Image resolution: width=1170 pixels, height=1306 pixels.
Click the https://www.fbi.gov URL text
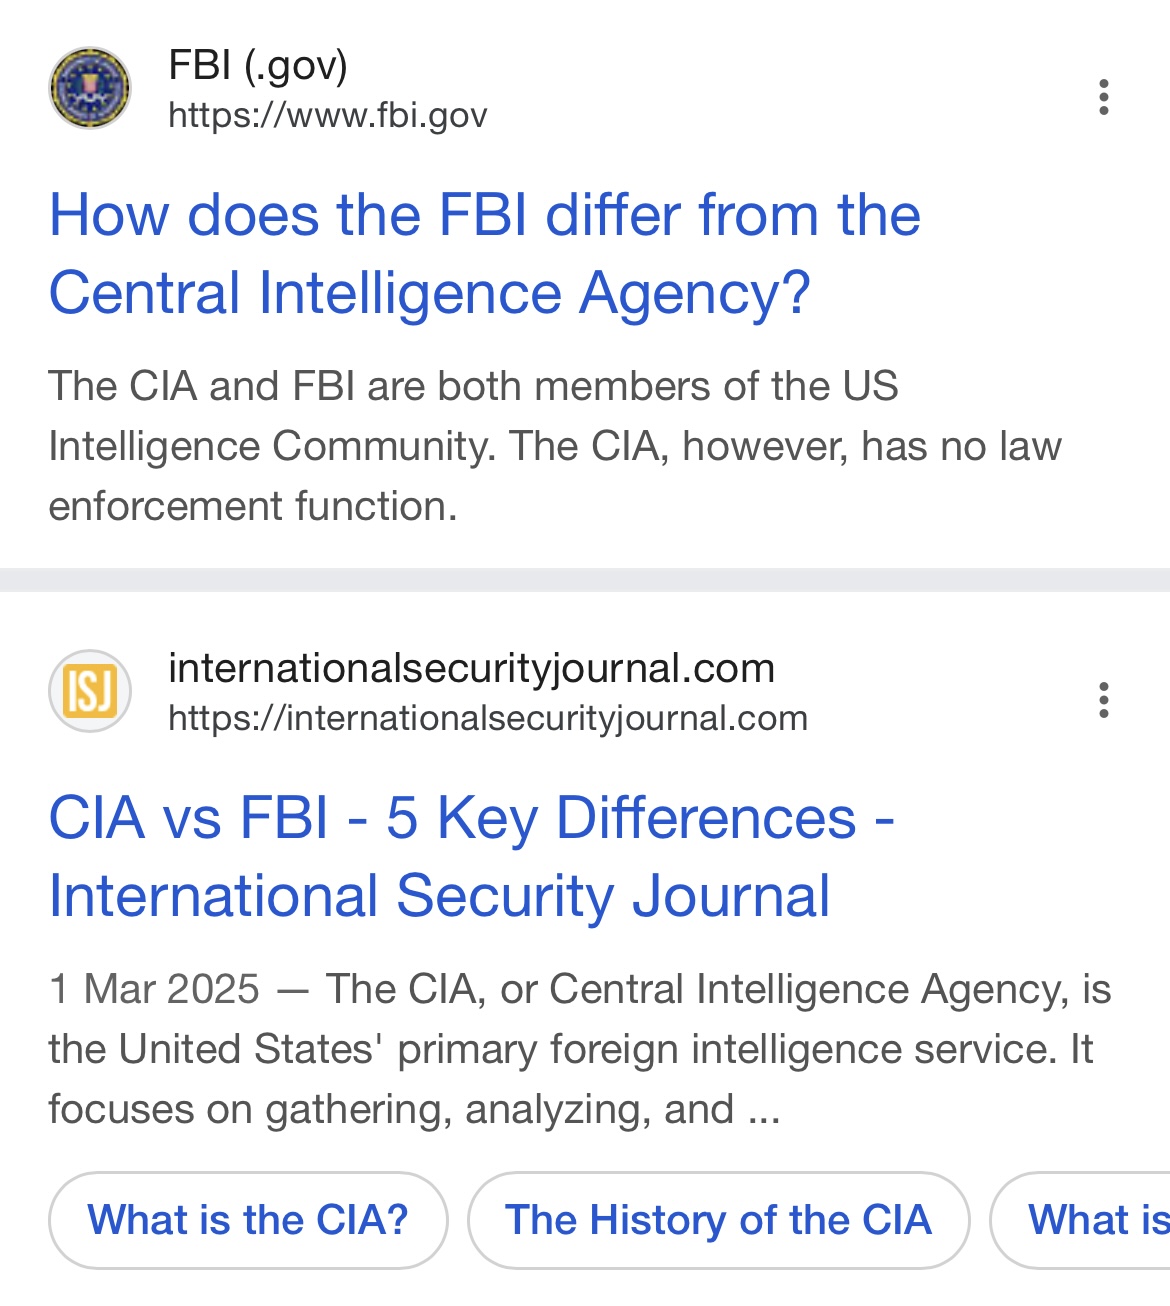(327, 116)
